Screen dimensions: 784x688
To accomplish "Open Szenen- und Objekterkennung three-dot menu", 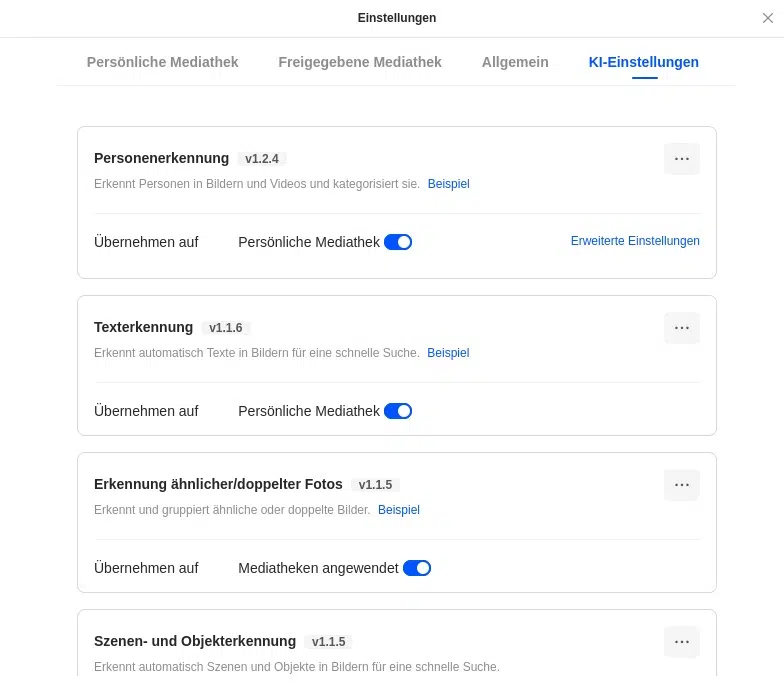I will [681, 642].
